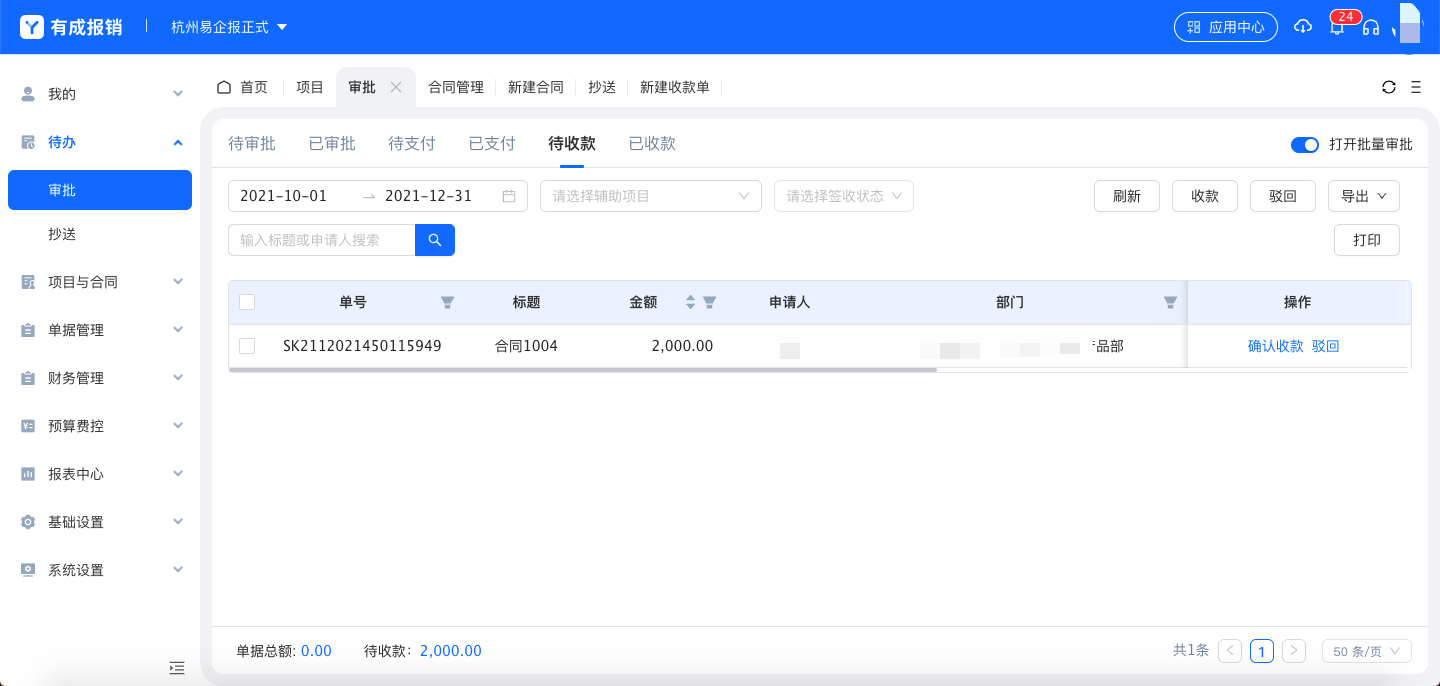Open the tab list menu icon
Image resolution: width=1440 pixels, height=686 pixels.
[1416, 87]
